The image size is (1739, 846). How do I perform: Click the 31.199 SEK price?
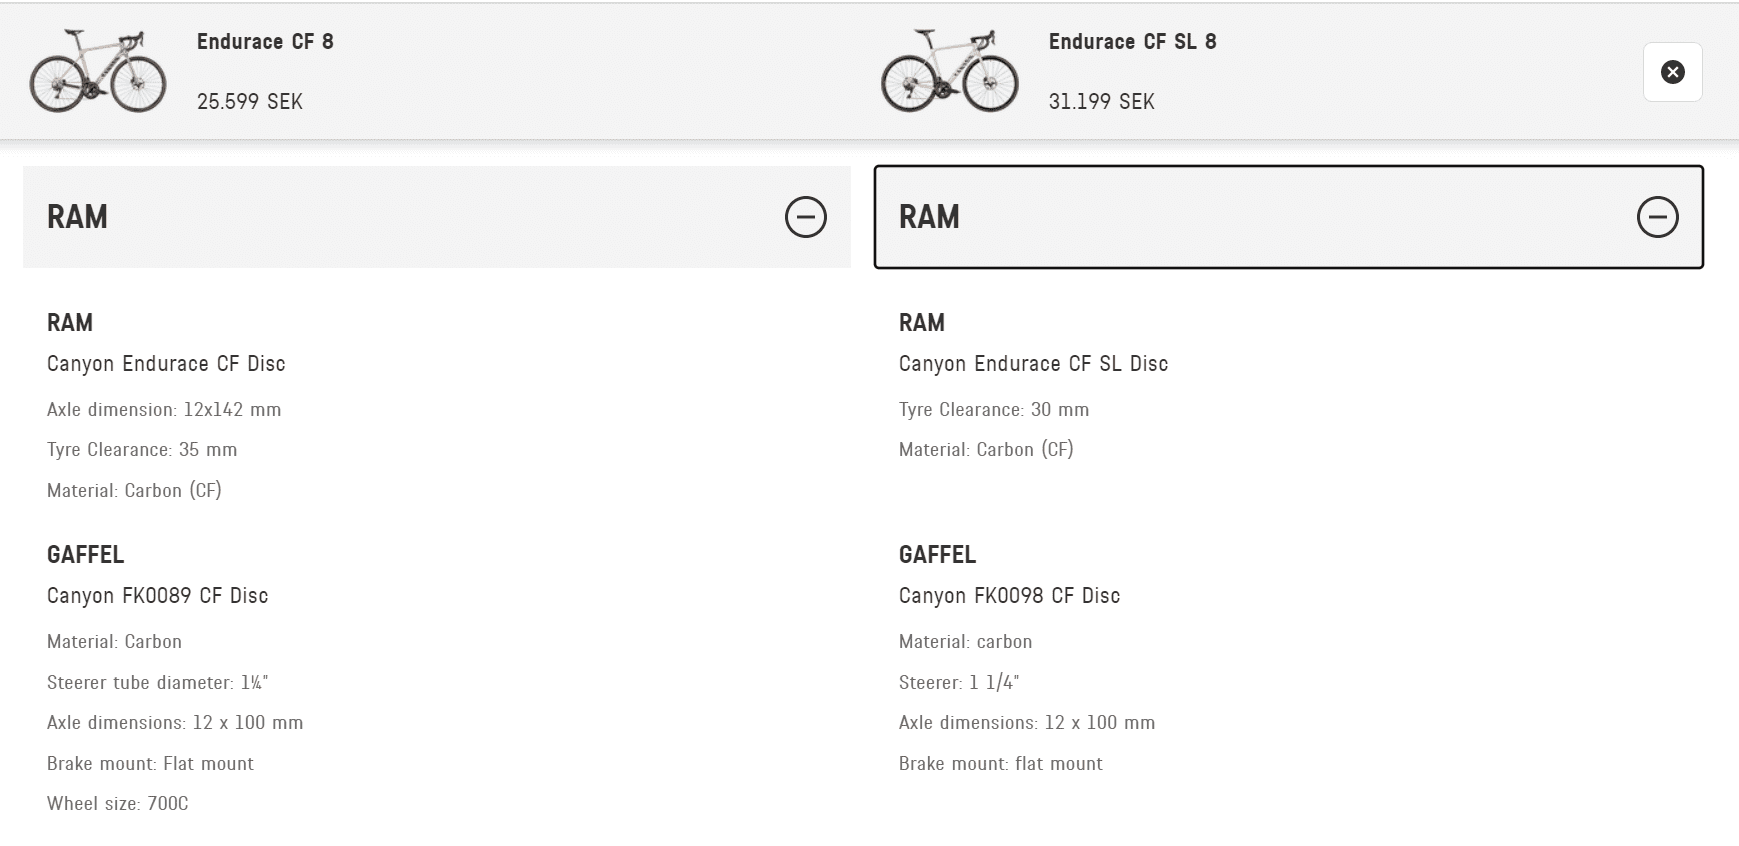1101,102
